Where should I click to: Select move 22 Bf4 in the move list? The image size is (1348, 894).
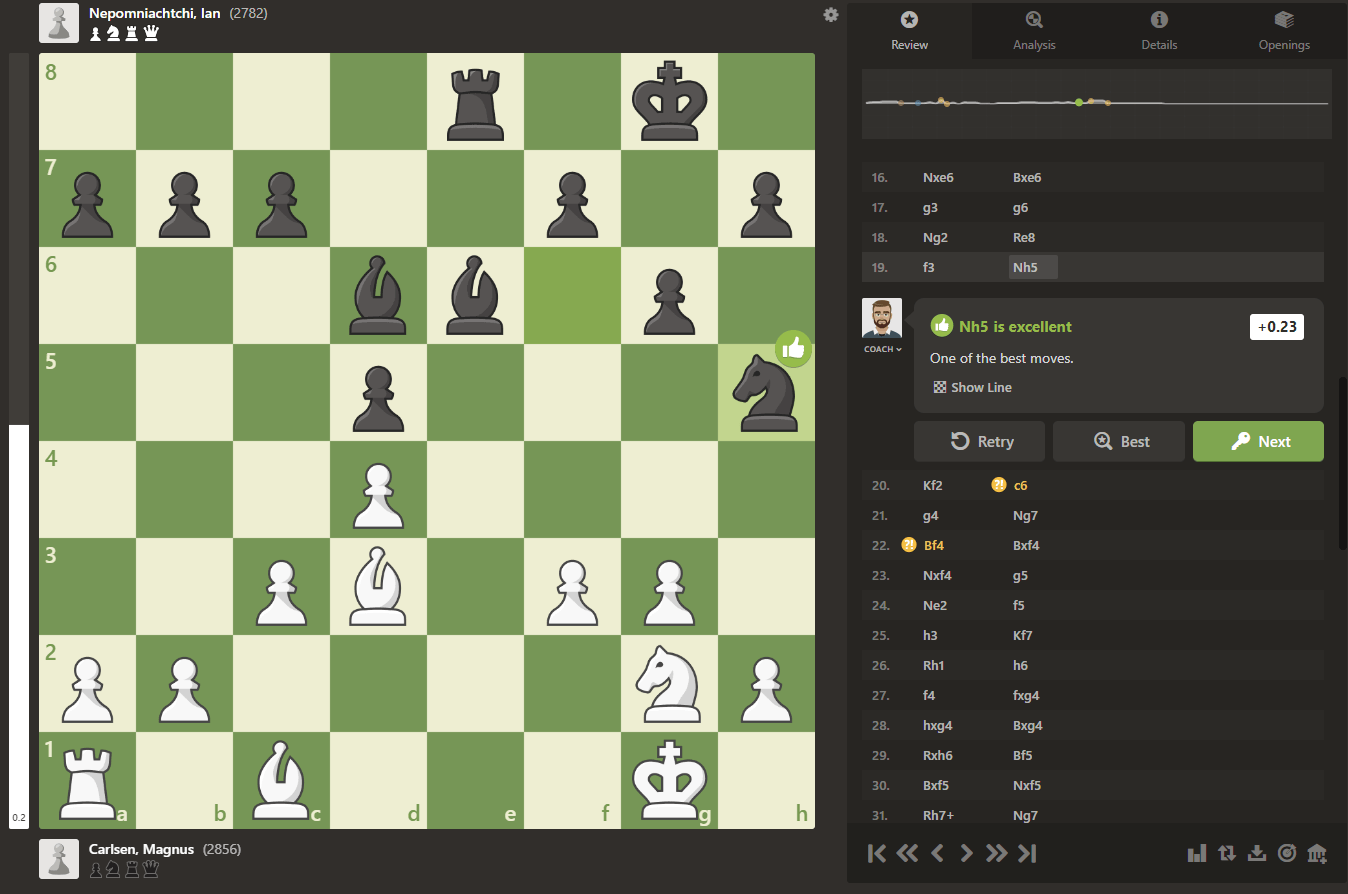[x=933, y=545]
